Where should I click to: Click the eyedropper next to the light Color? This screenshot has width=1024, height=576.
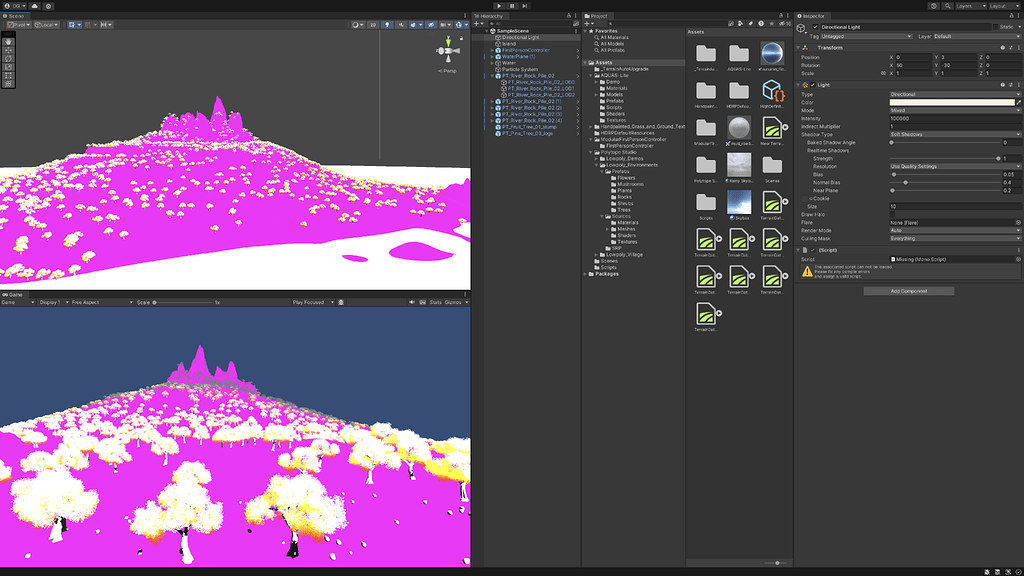pyautogui.click(x=1018, y=102)
